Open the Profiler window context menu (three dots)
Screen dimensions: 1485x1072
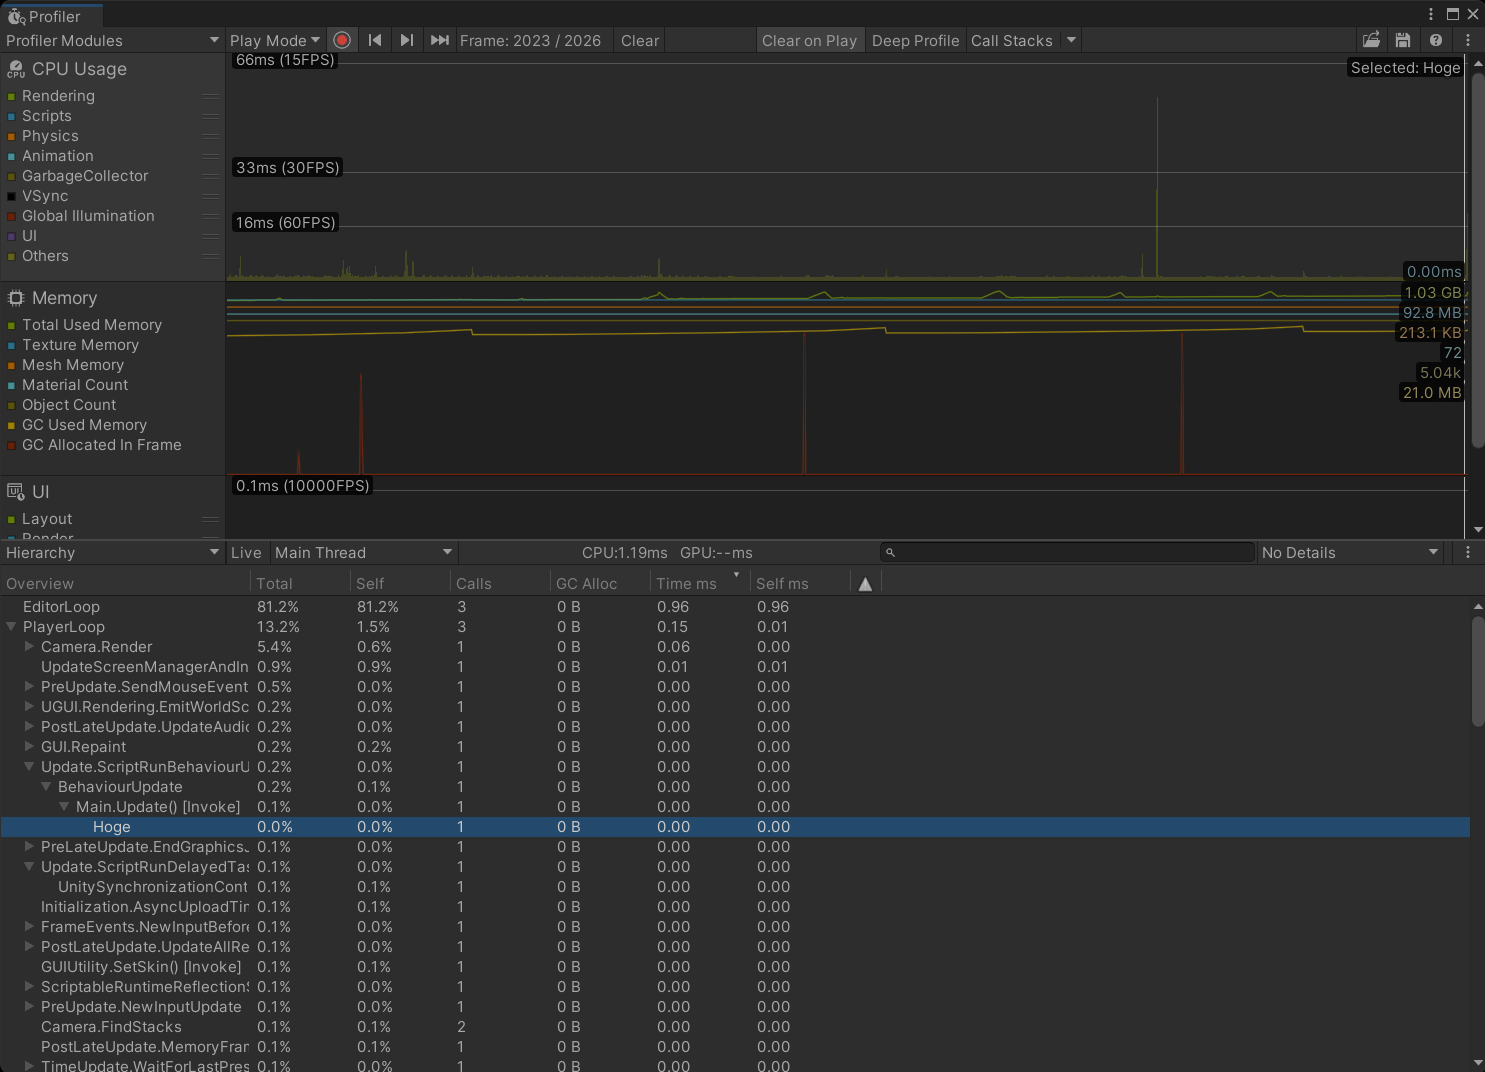1466,40
